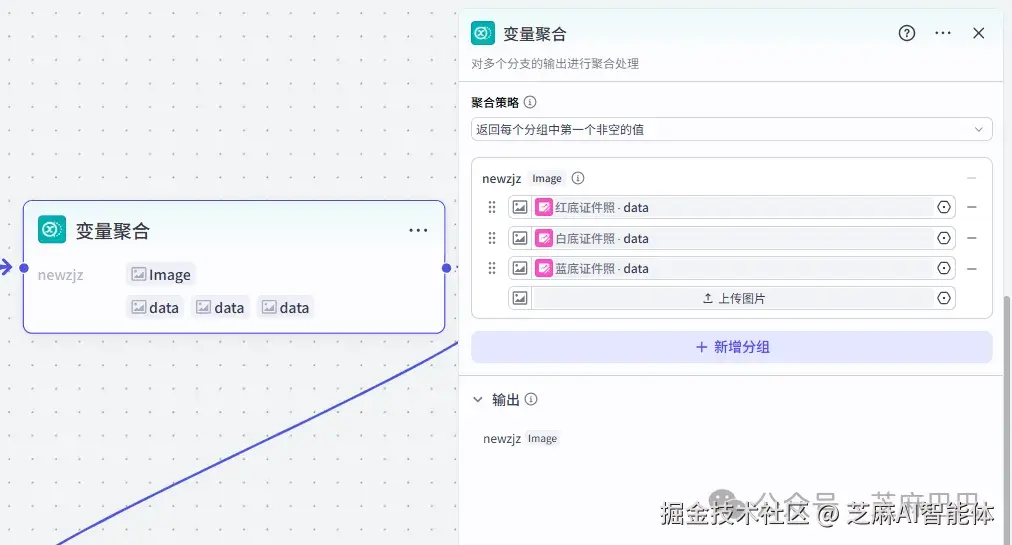Open variable picker for 上传图片 row

pos(944,298)
